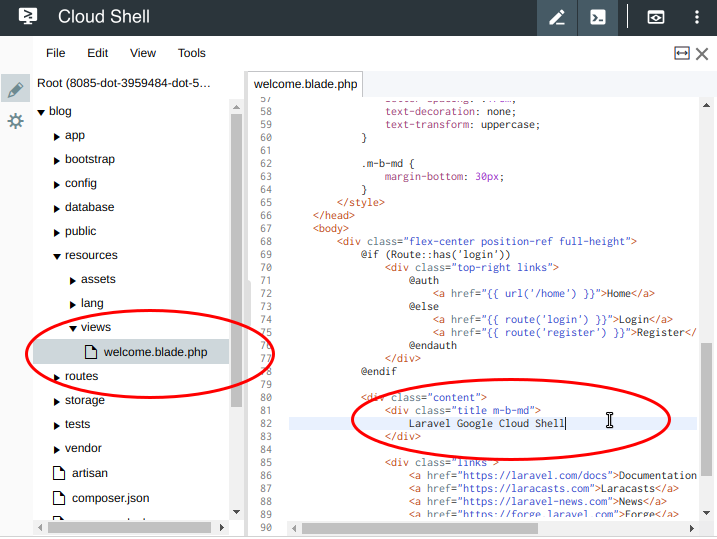Click '.m-b-md {' CSS selector line

tap(387, 163)
